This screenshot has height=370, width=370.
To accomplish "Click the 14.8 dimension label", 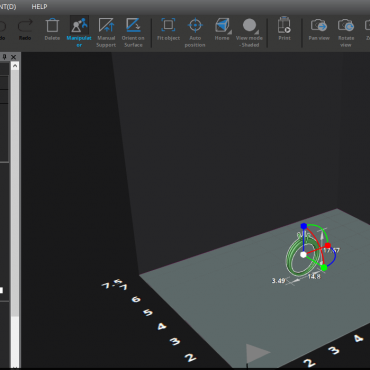I will (x=314, y=276).
